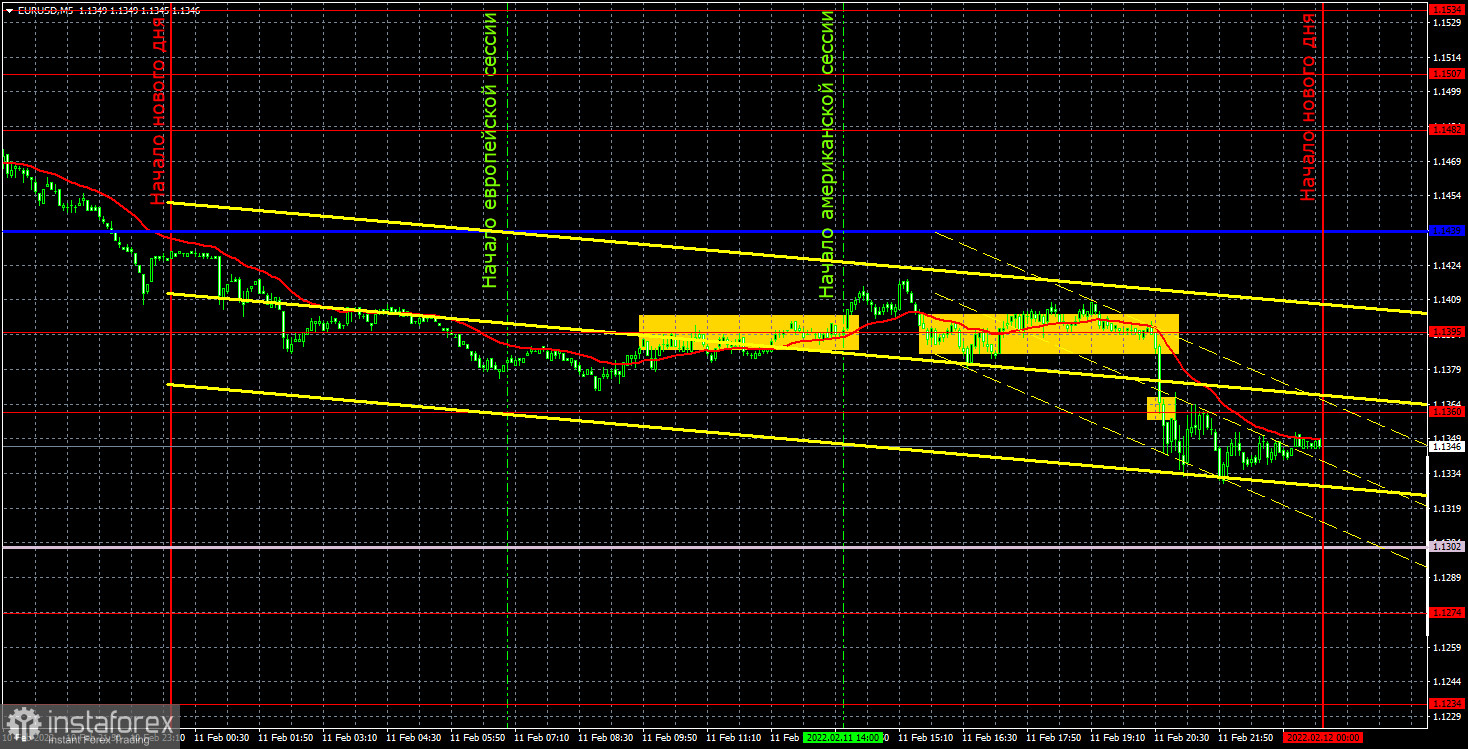Click the 11 Feb 03:10 time axis label
The height and width of the screenshot is (749, 1468).
click(x=350, y=737)
